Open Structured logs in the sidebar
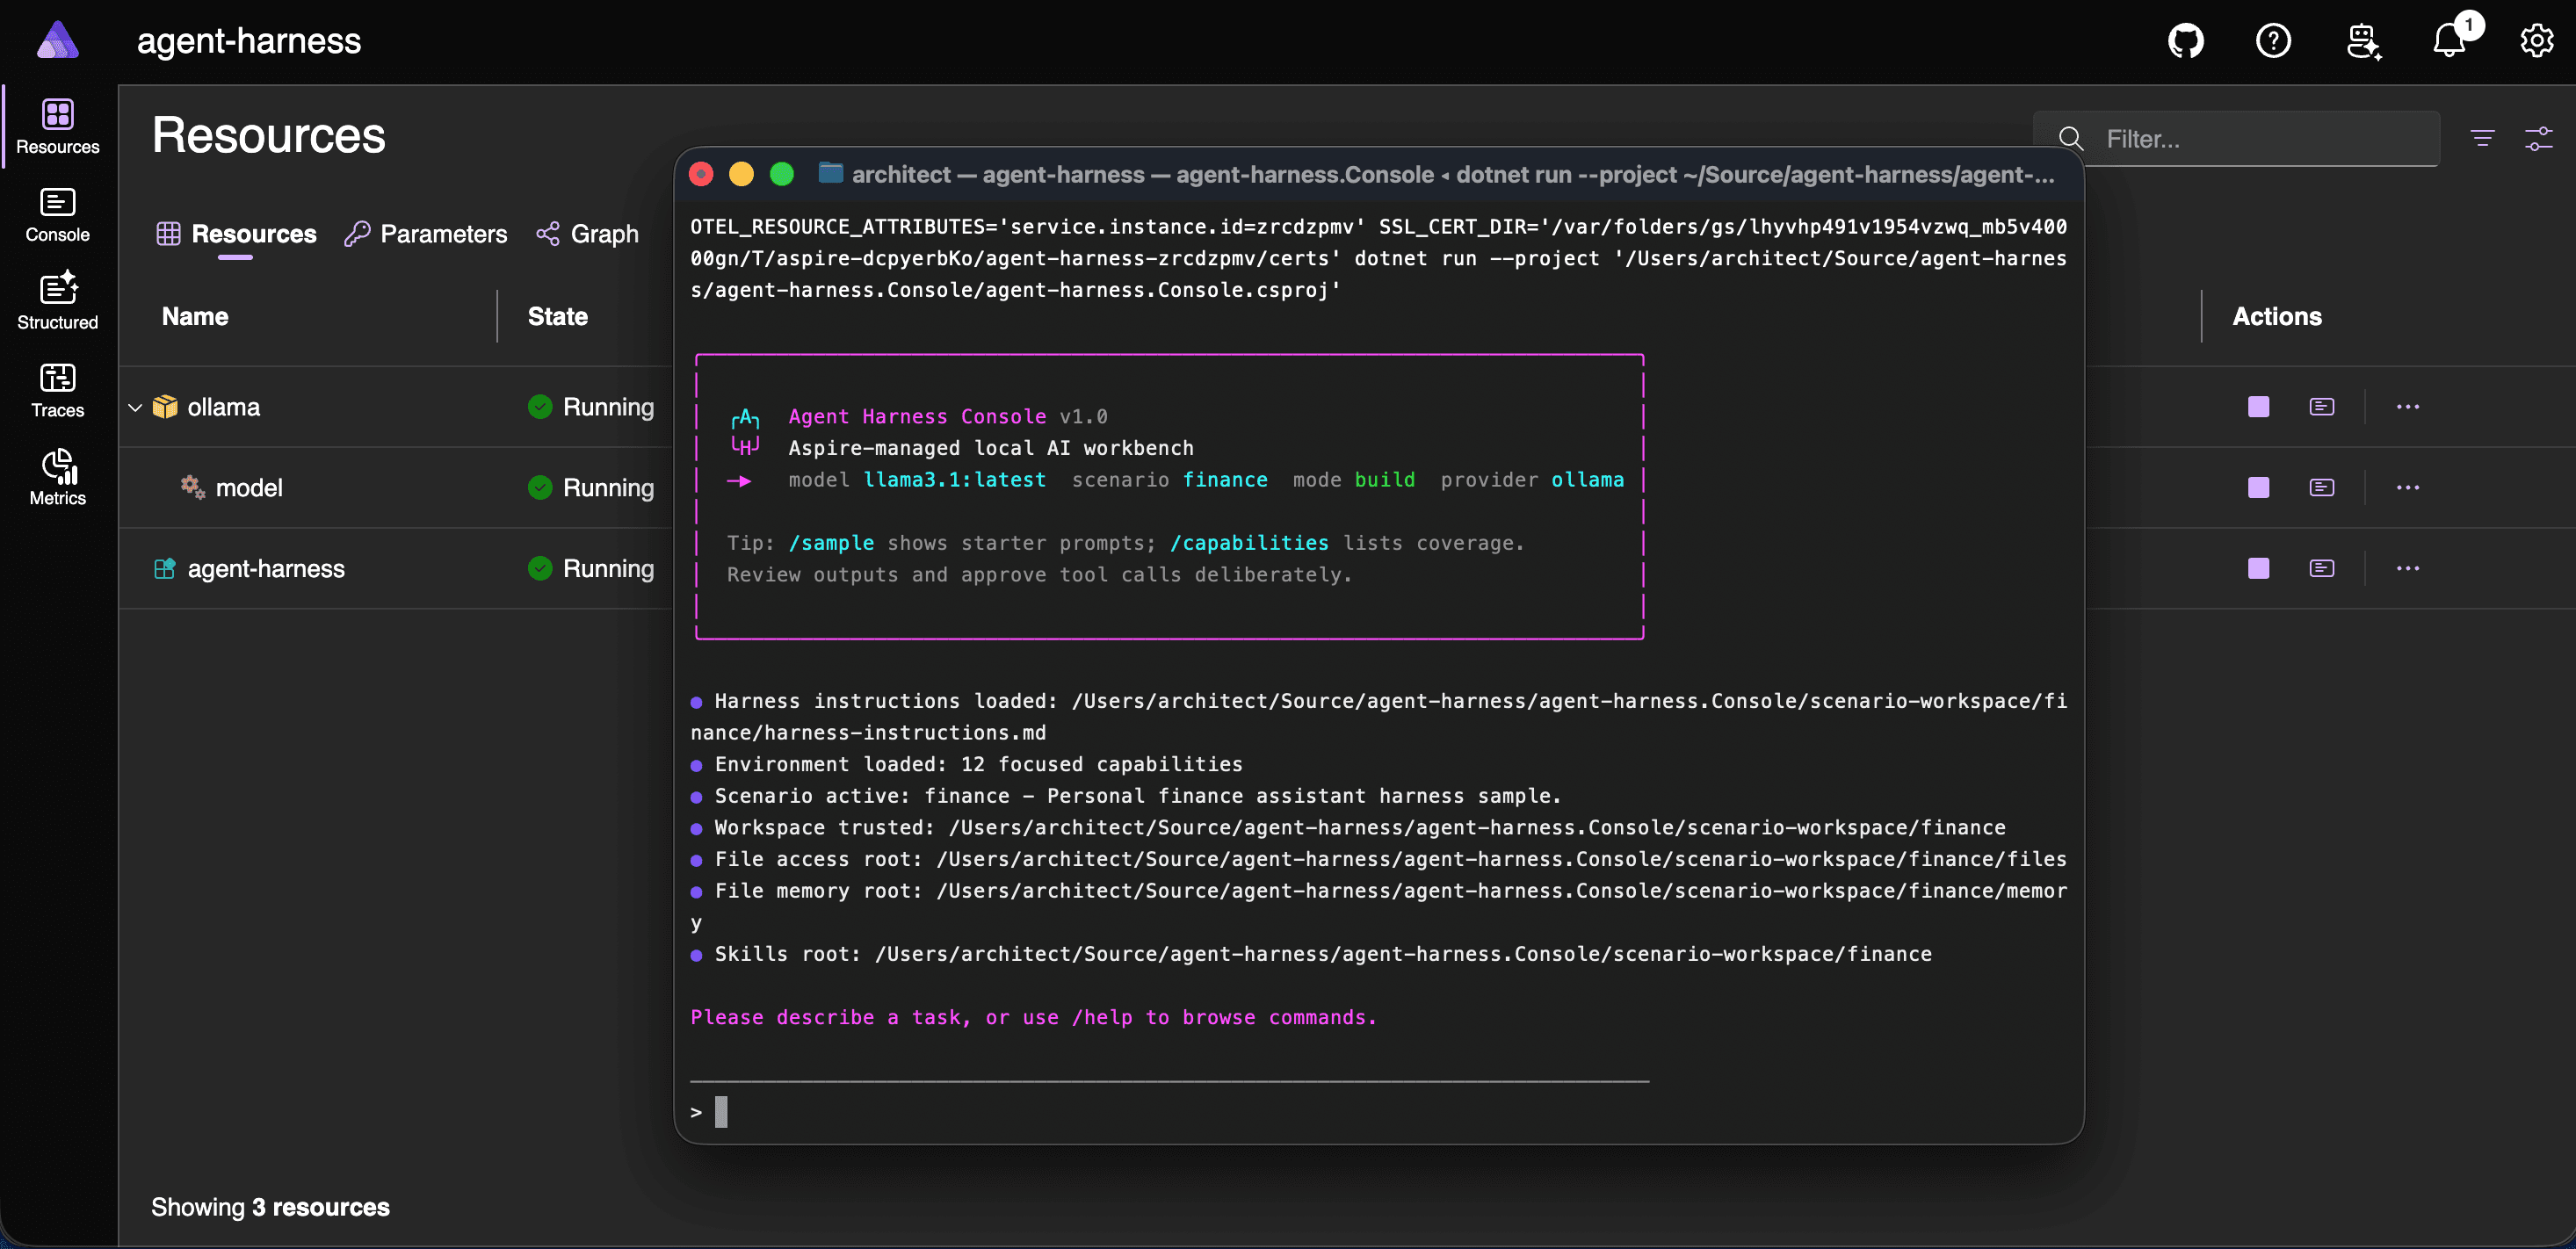 pyautogui.click(x=57, y=302)
